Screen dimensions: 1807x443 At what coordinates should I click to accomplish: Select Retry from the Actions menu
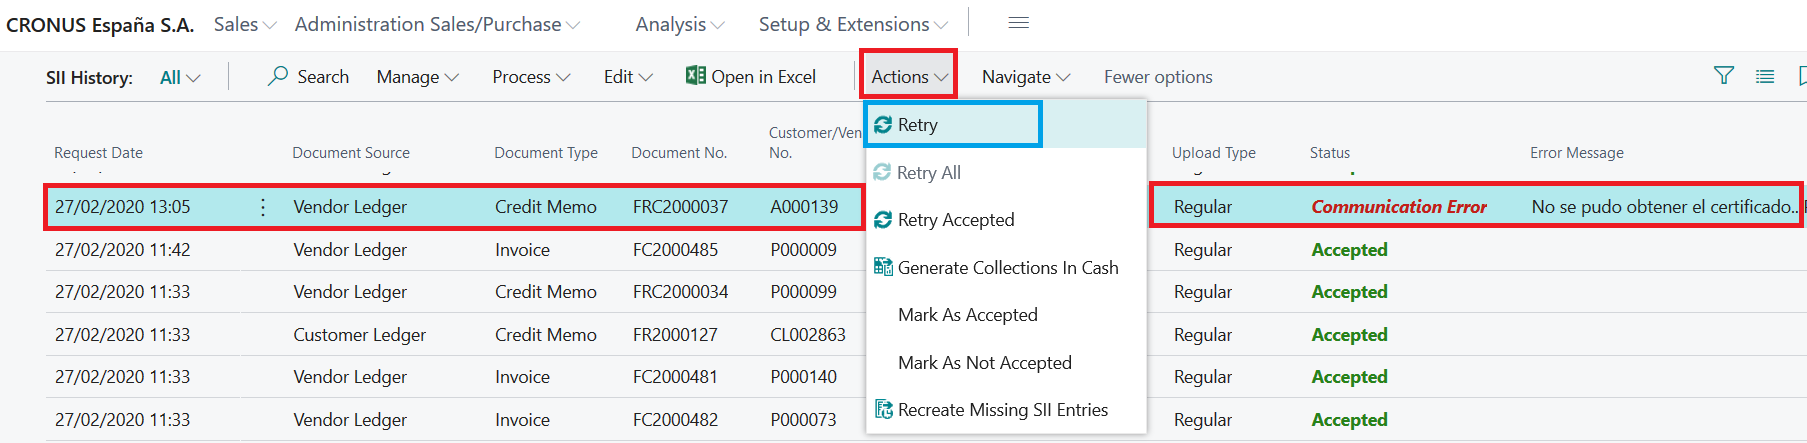[x=917, y=125]
